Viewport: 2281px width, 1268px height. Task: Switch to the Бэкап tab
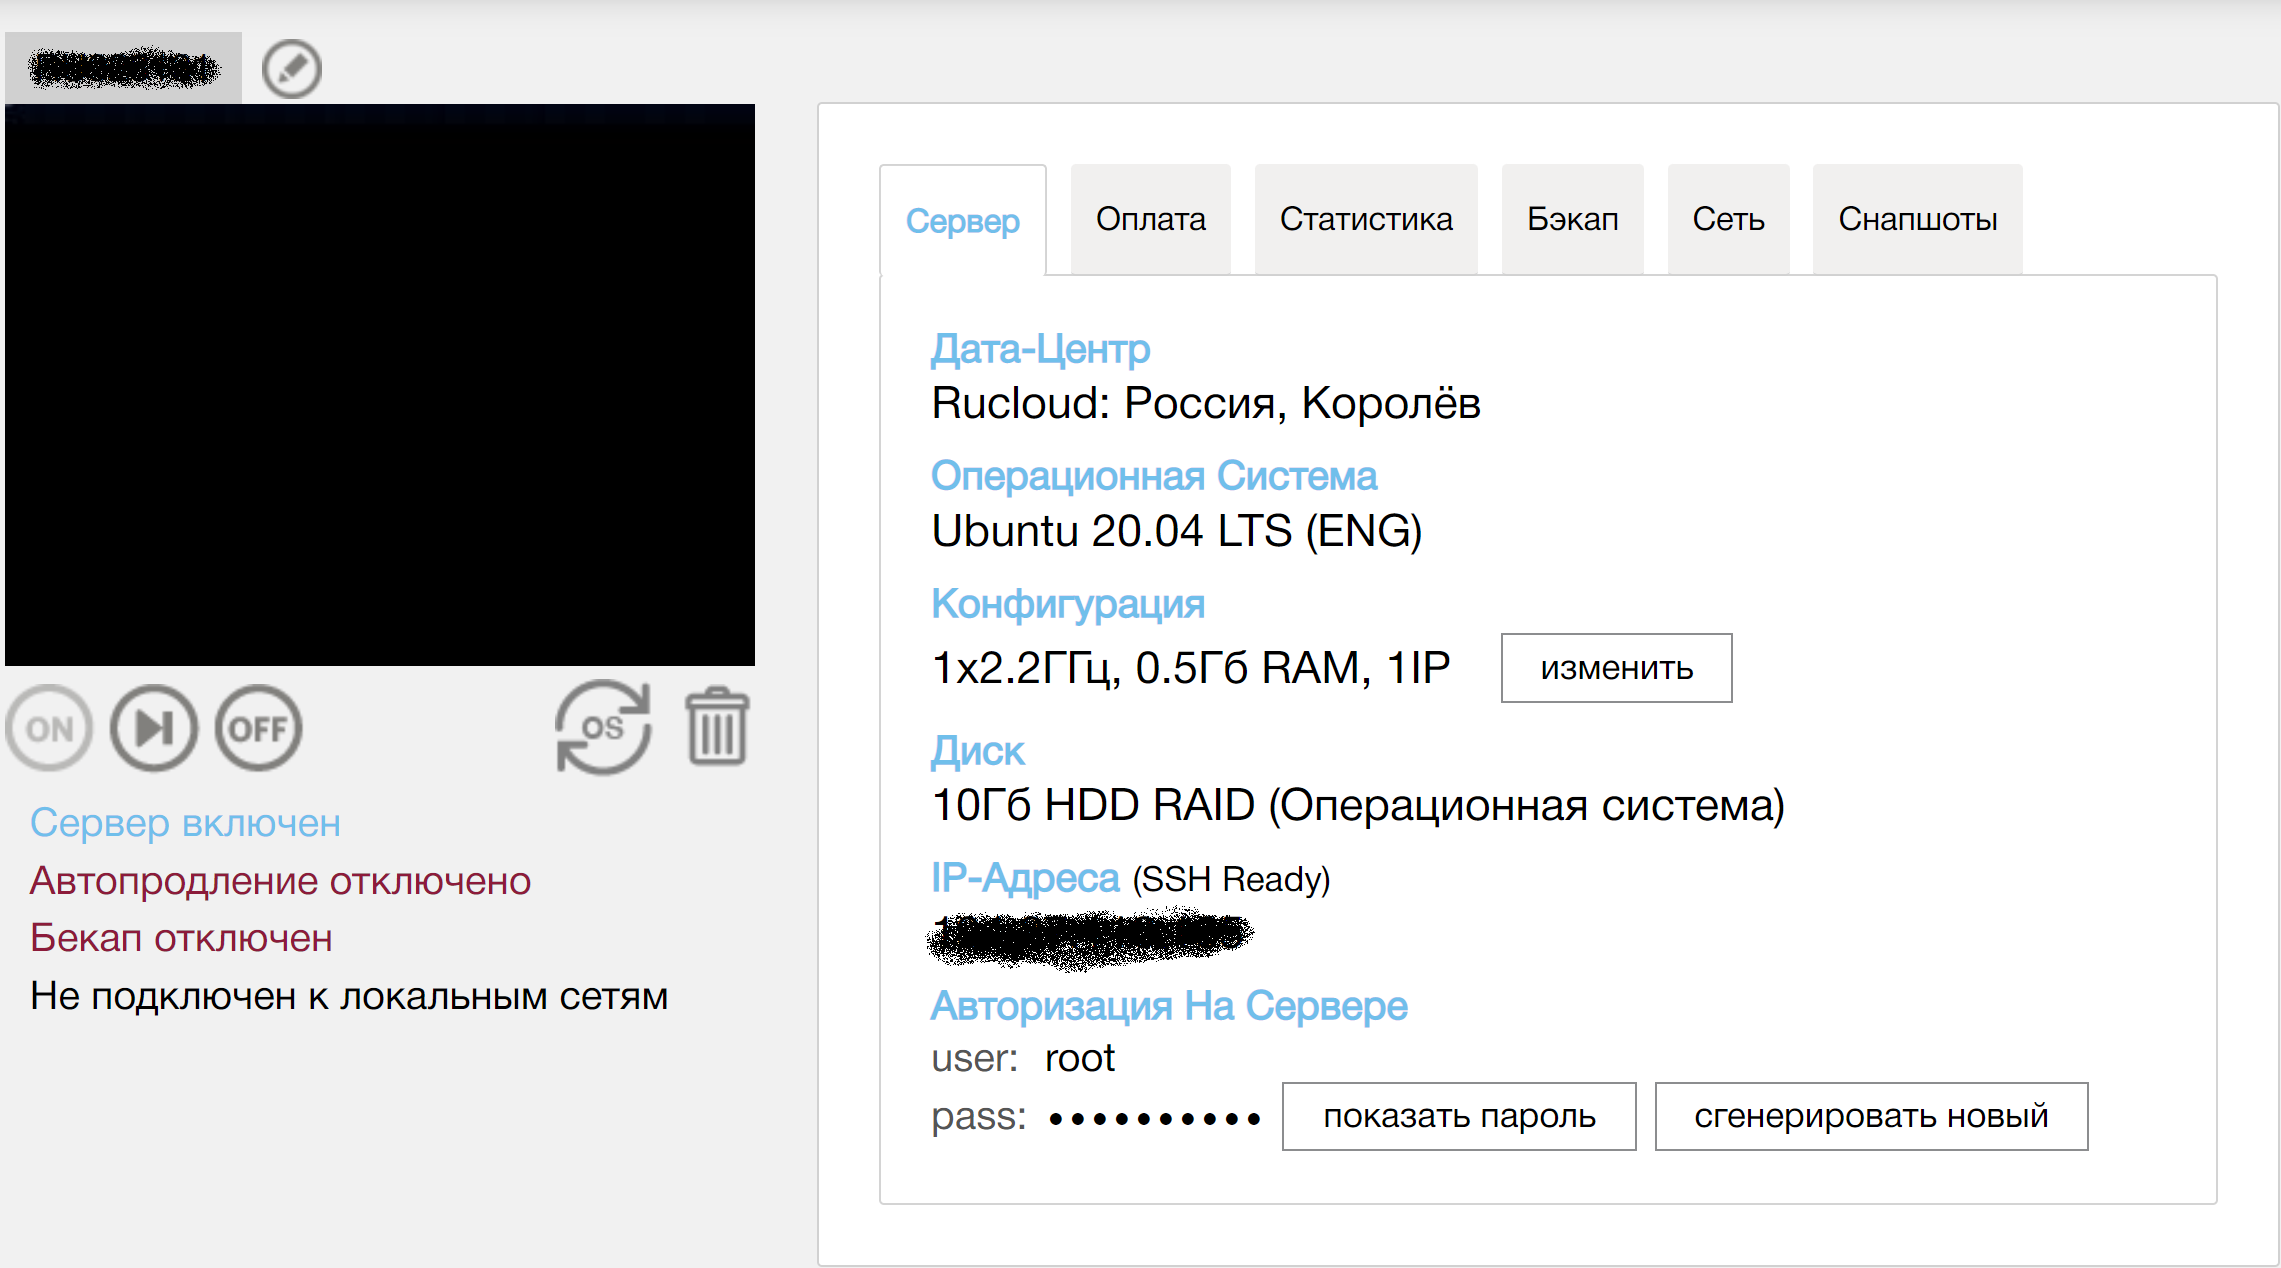(x=1573, y=219)
